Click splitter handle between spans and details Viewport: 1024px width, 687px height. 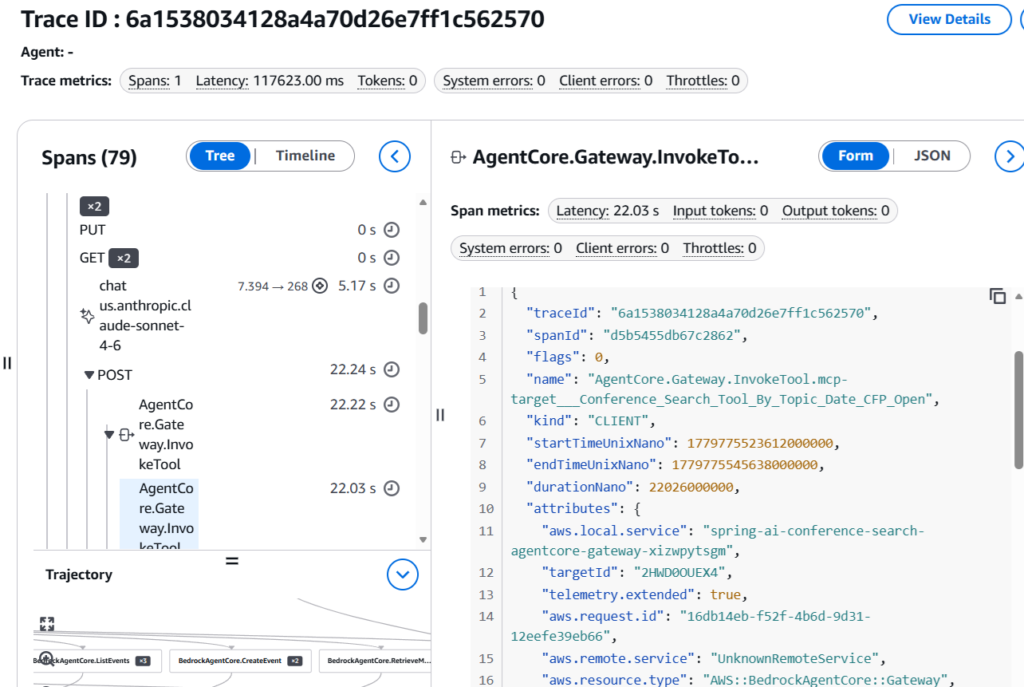pos(440,415)
